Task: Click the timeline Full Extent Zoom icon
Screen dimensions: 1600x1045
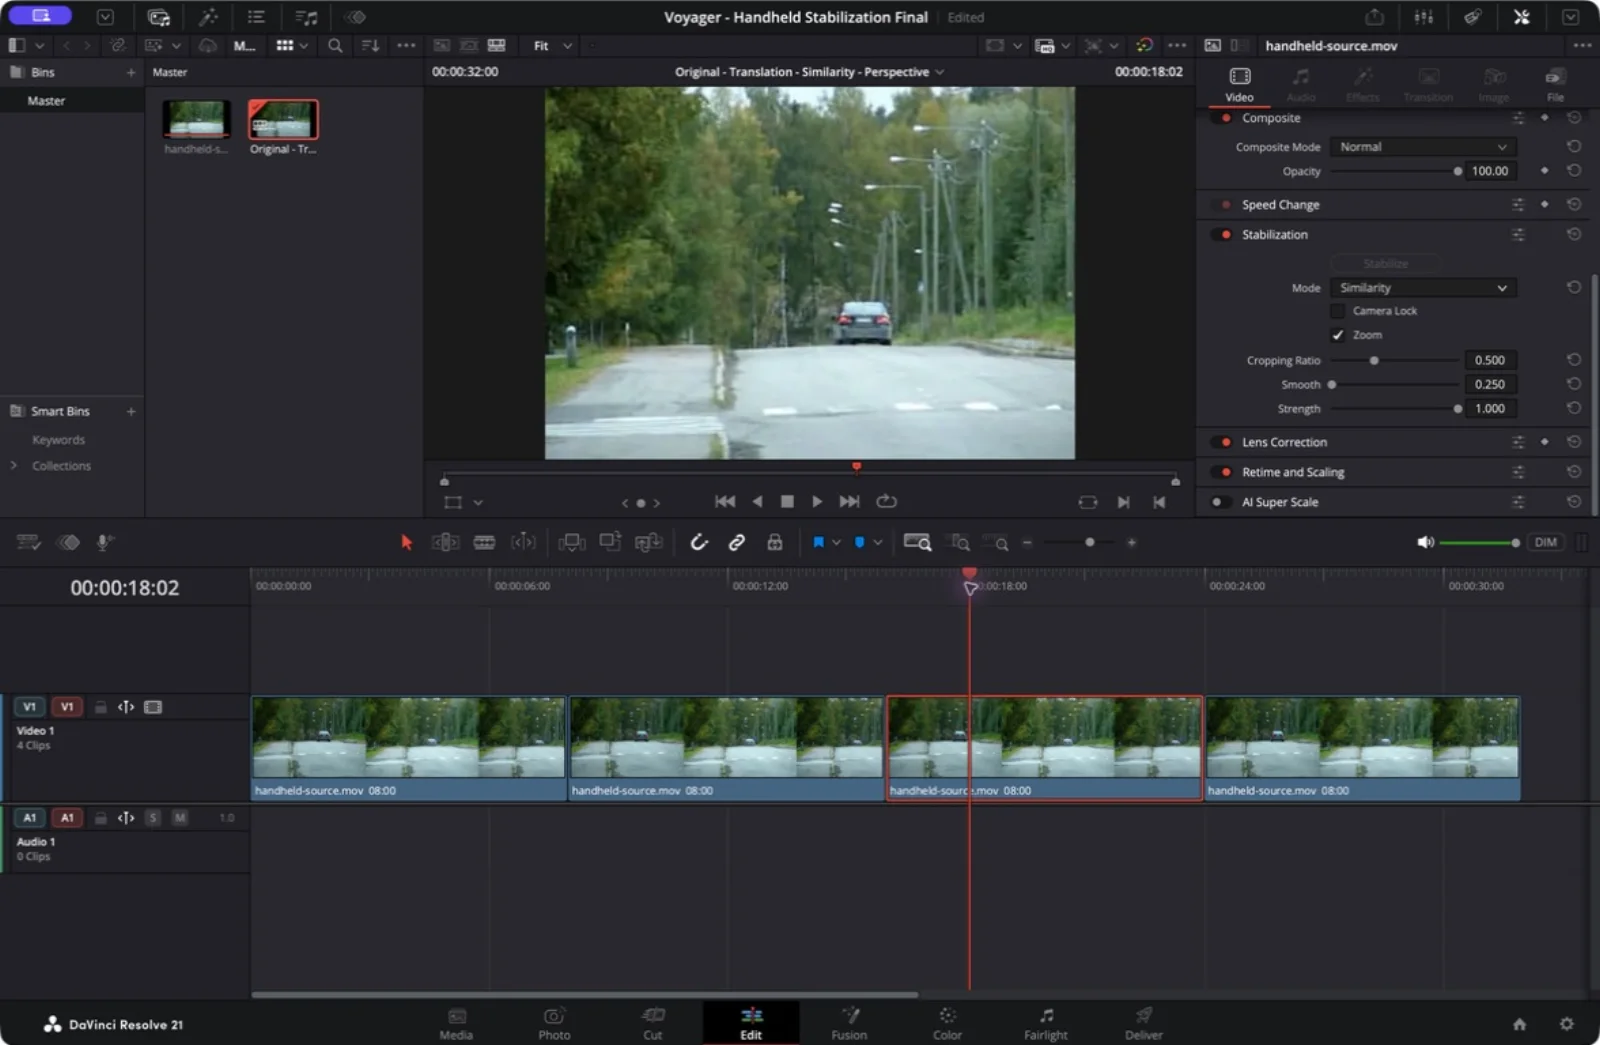Action: click(x=917, y=542)
